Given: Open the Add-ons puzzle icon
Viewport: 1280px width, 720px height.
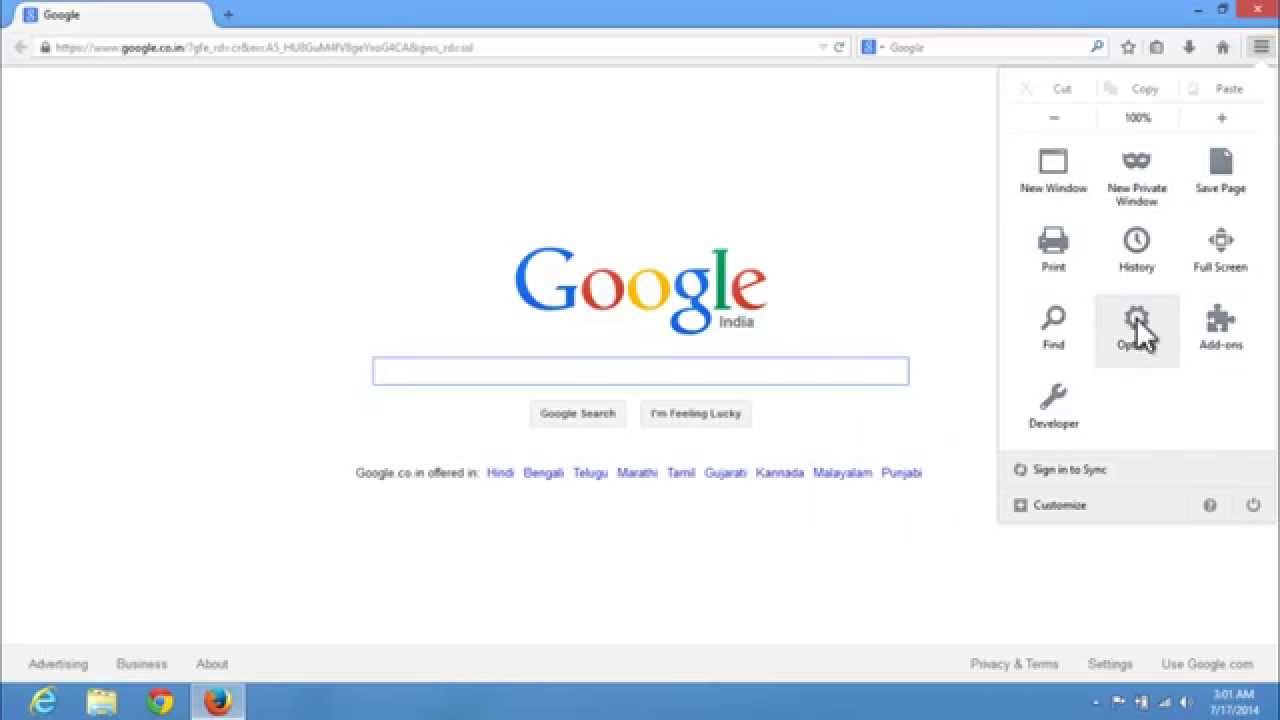Looking at the screenshot, I should click(x=1220, y=319).
